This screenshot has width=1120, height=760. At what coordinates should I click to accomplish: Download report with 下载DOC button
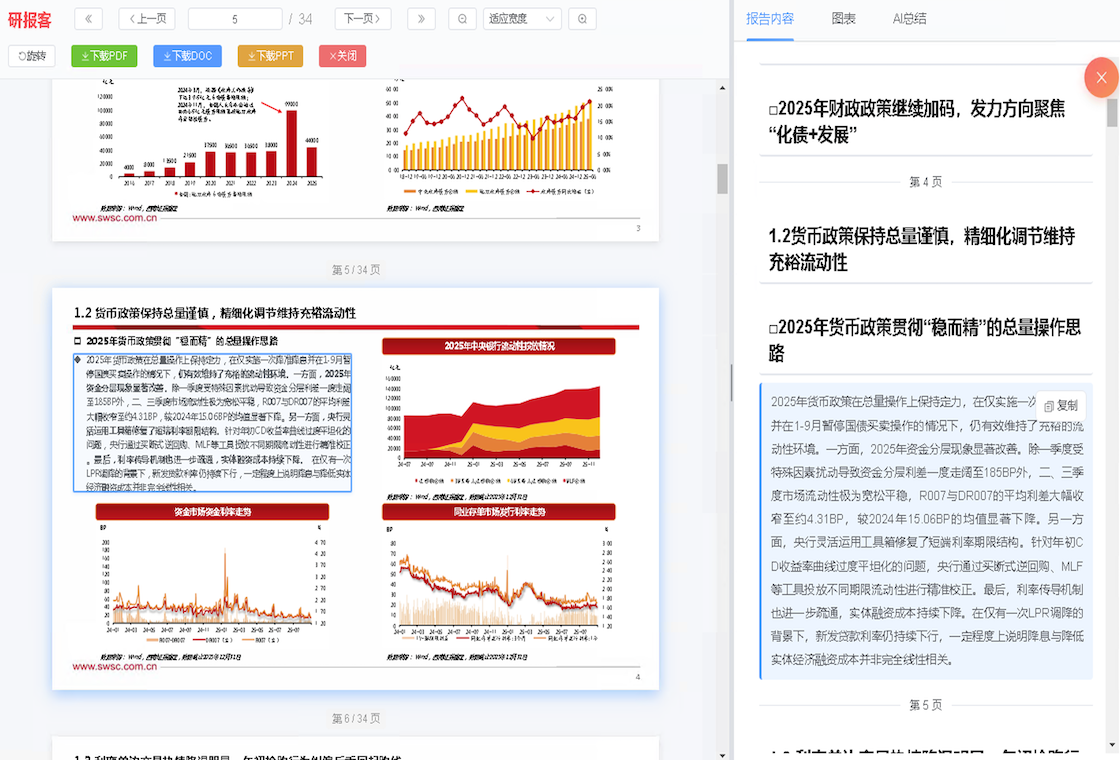[x=187, y=56]
